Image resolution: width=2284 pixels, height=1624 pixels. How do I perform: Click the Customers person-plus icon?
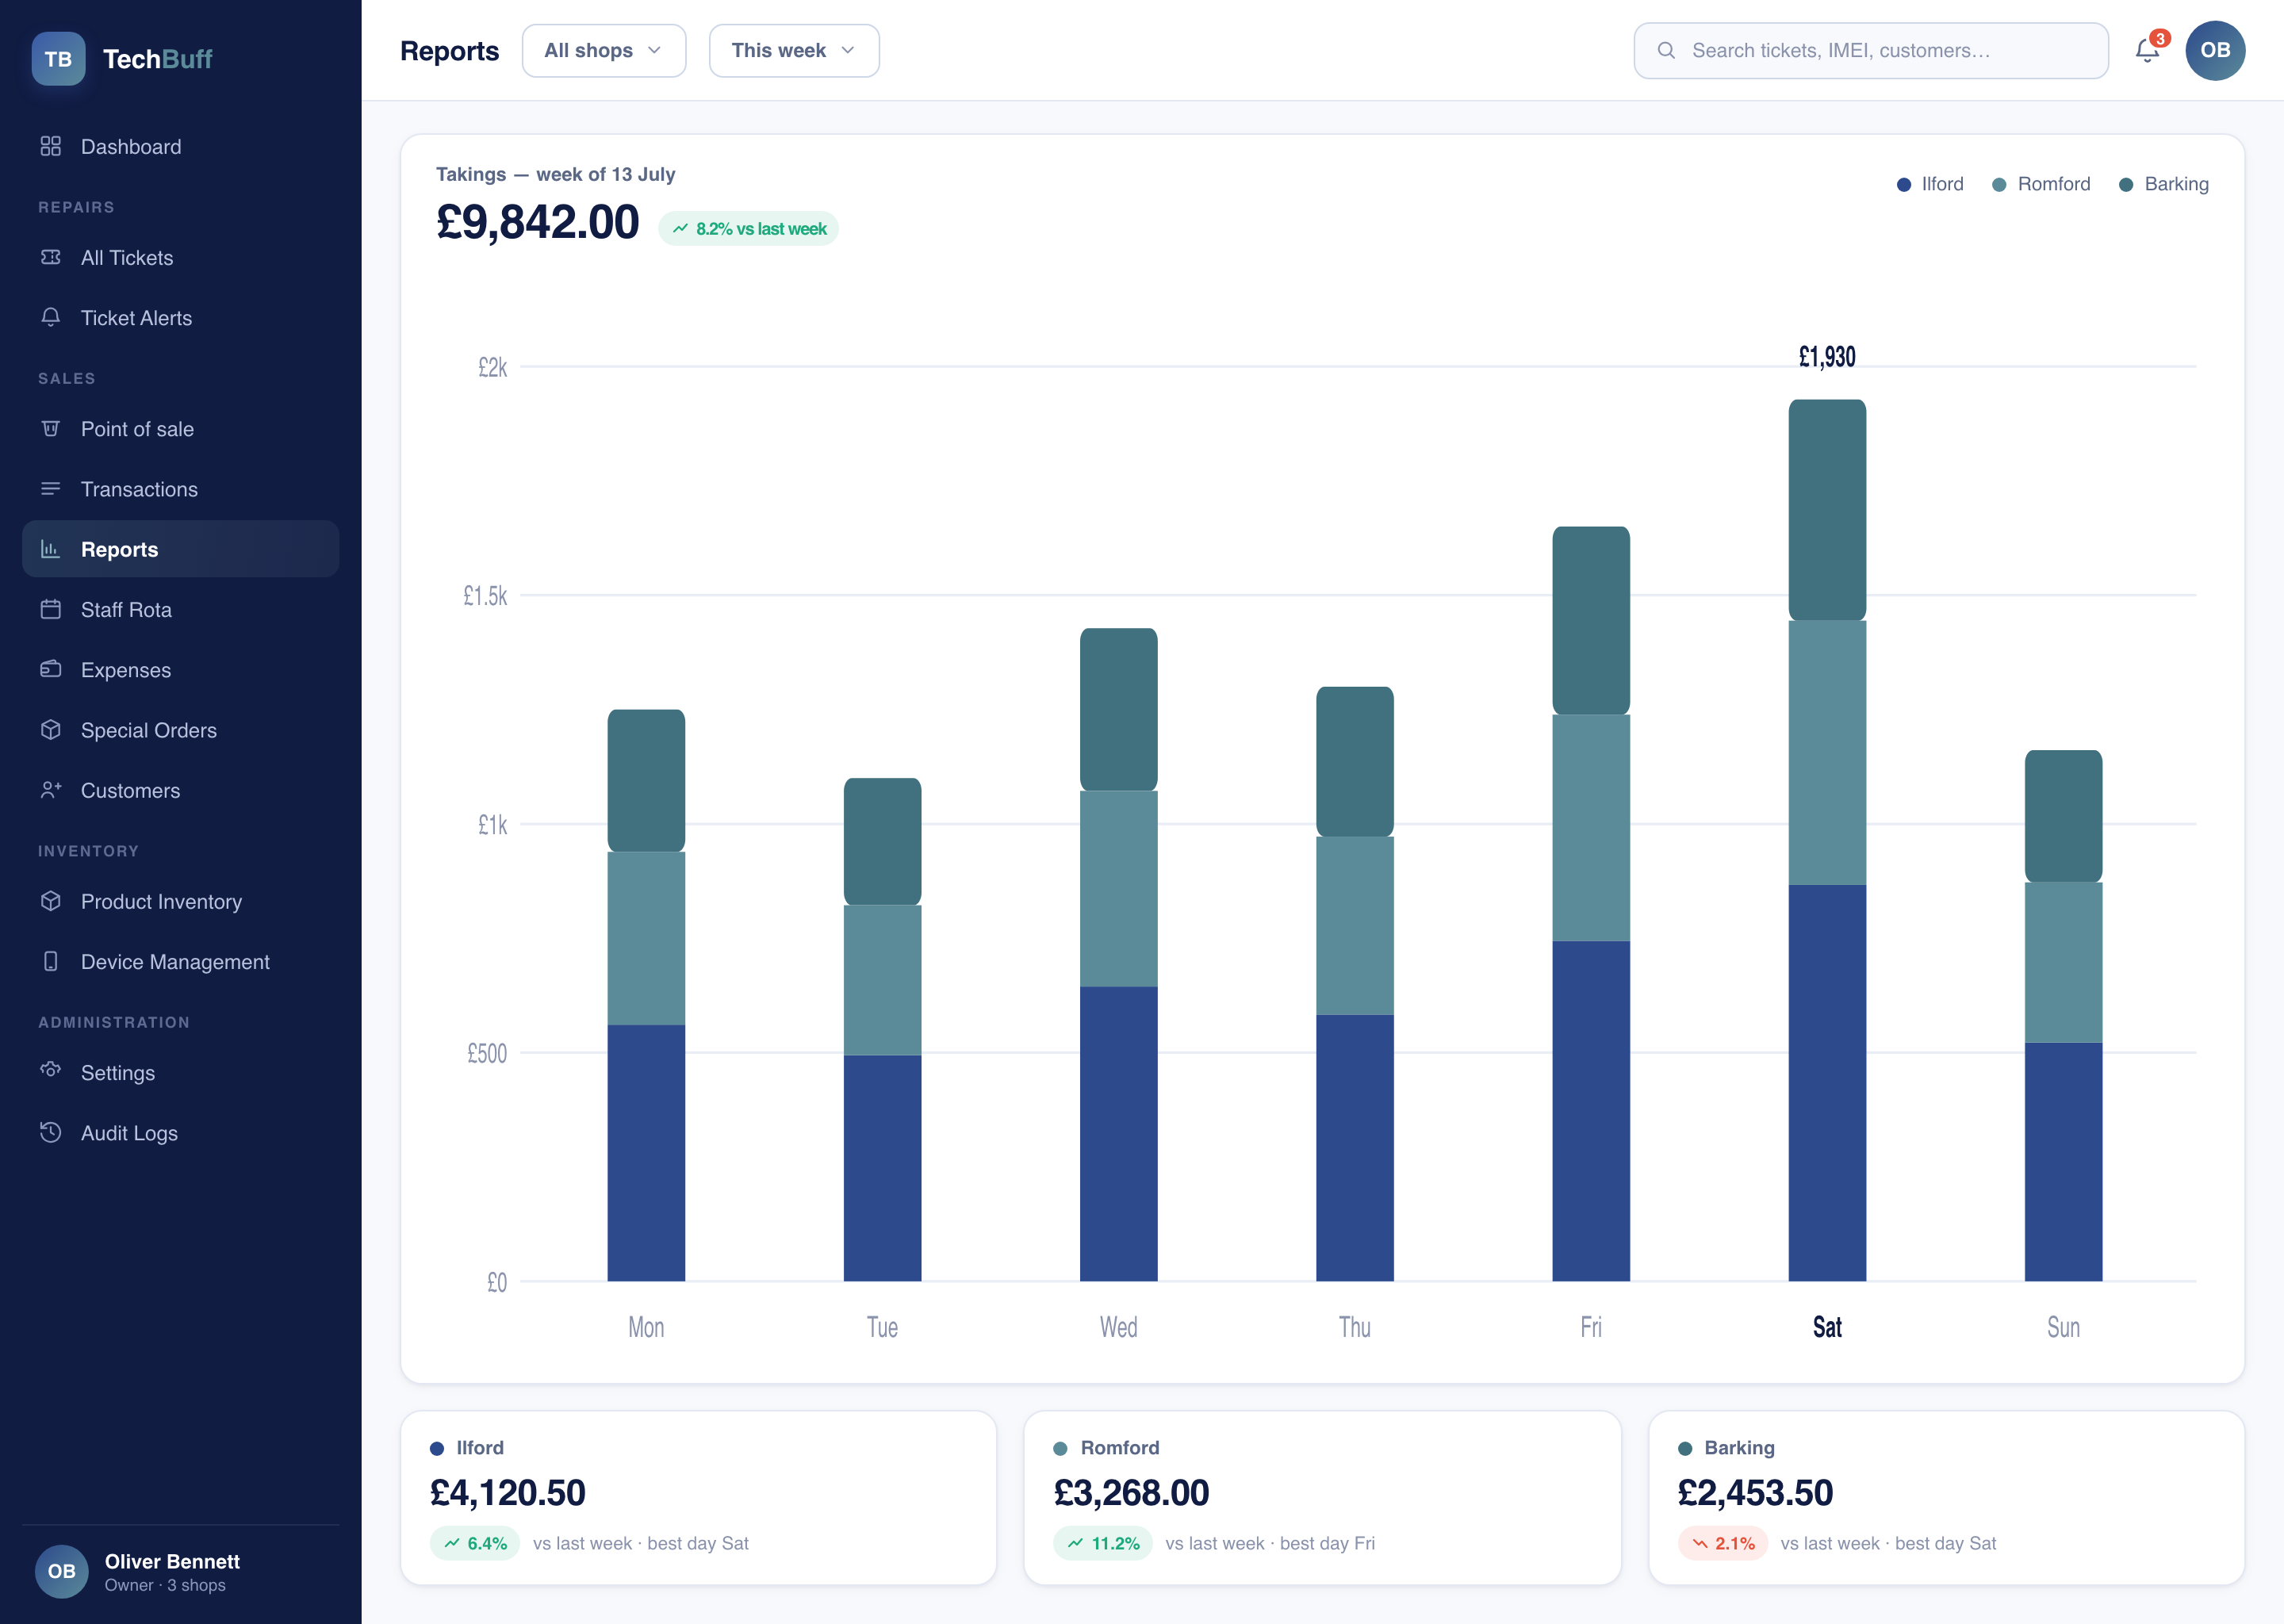pos(51,790)
